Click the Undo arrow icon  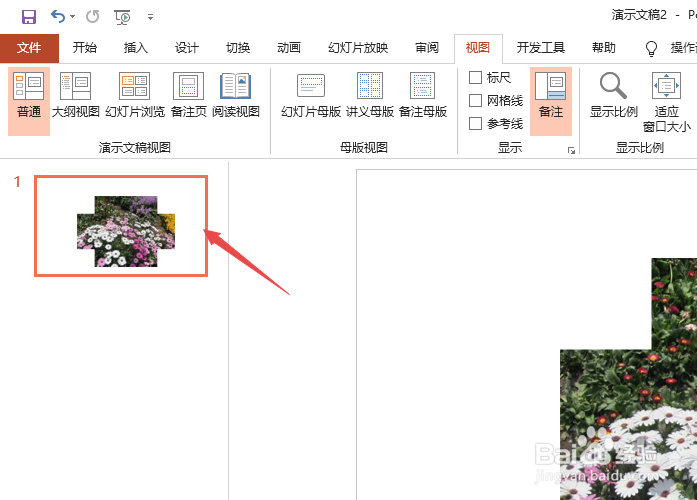(58, 16)
